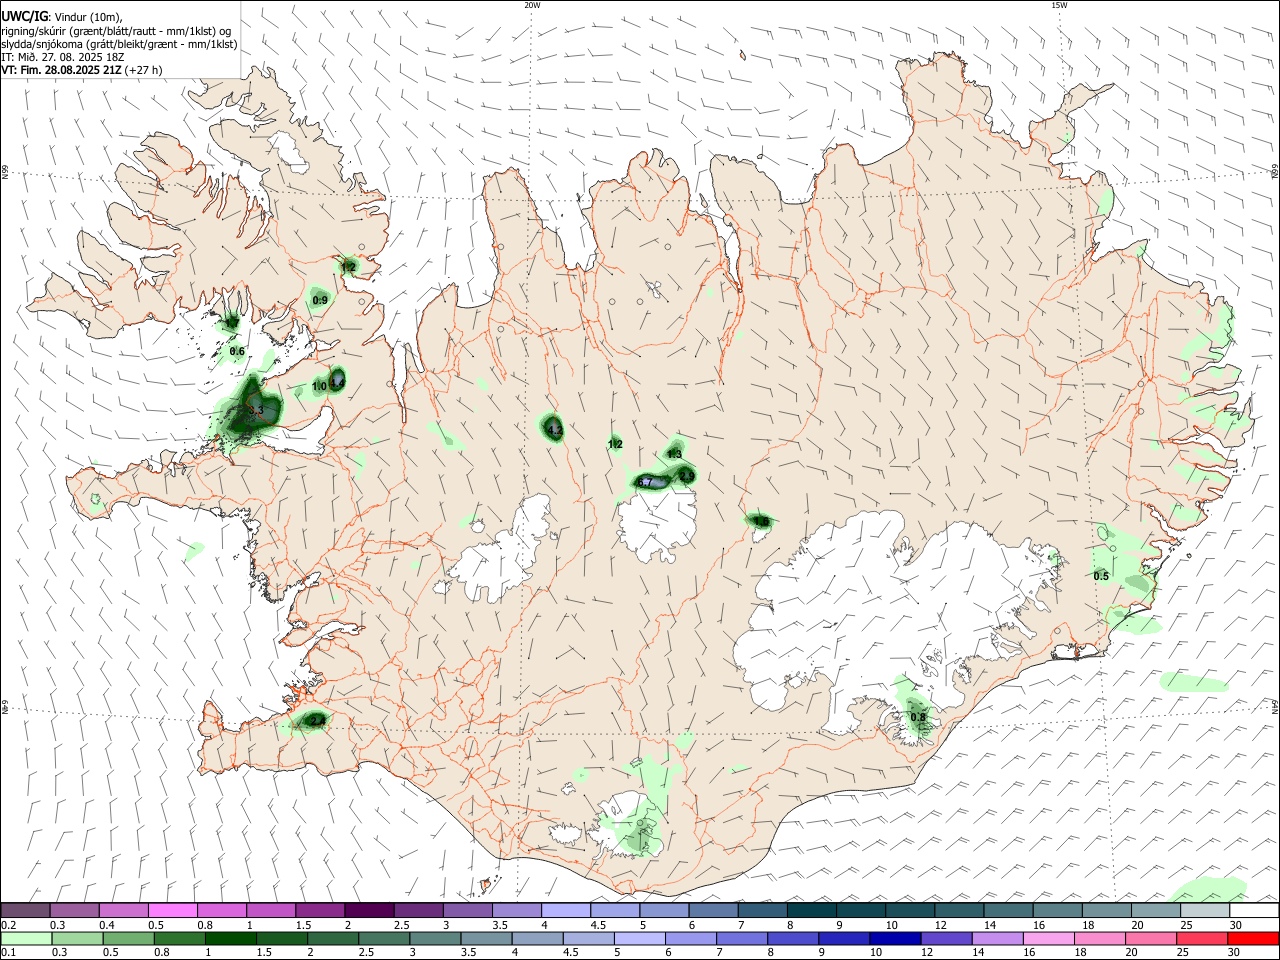Select the bright magenta swatch between 0.5 and 0.8

(172, 910)
